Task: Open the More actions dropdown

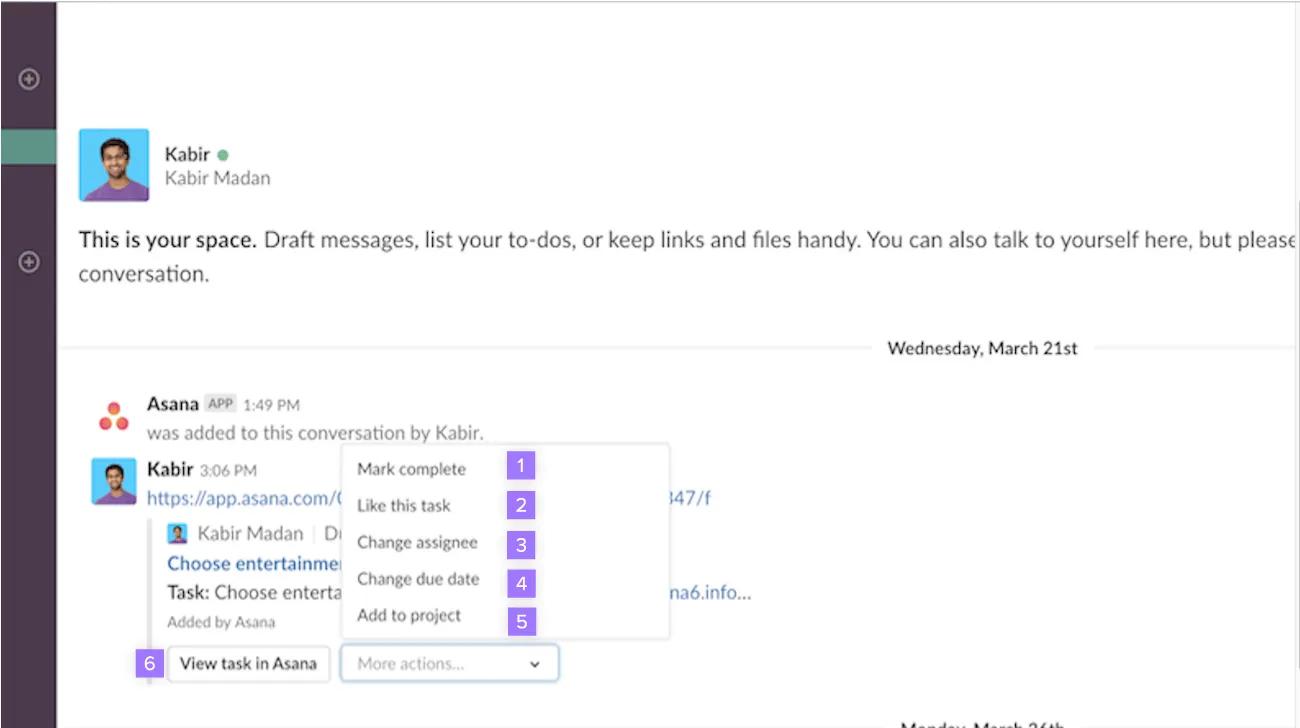Action: (449, 663)
